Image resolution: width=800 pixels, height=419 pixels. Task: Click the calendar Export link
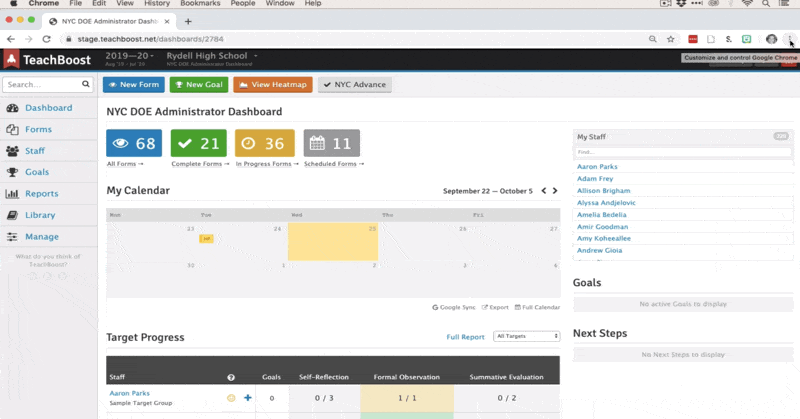(495, 307)
